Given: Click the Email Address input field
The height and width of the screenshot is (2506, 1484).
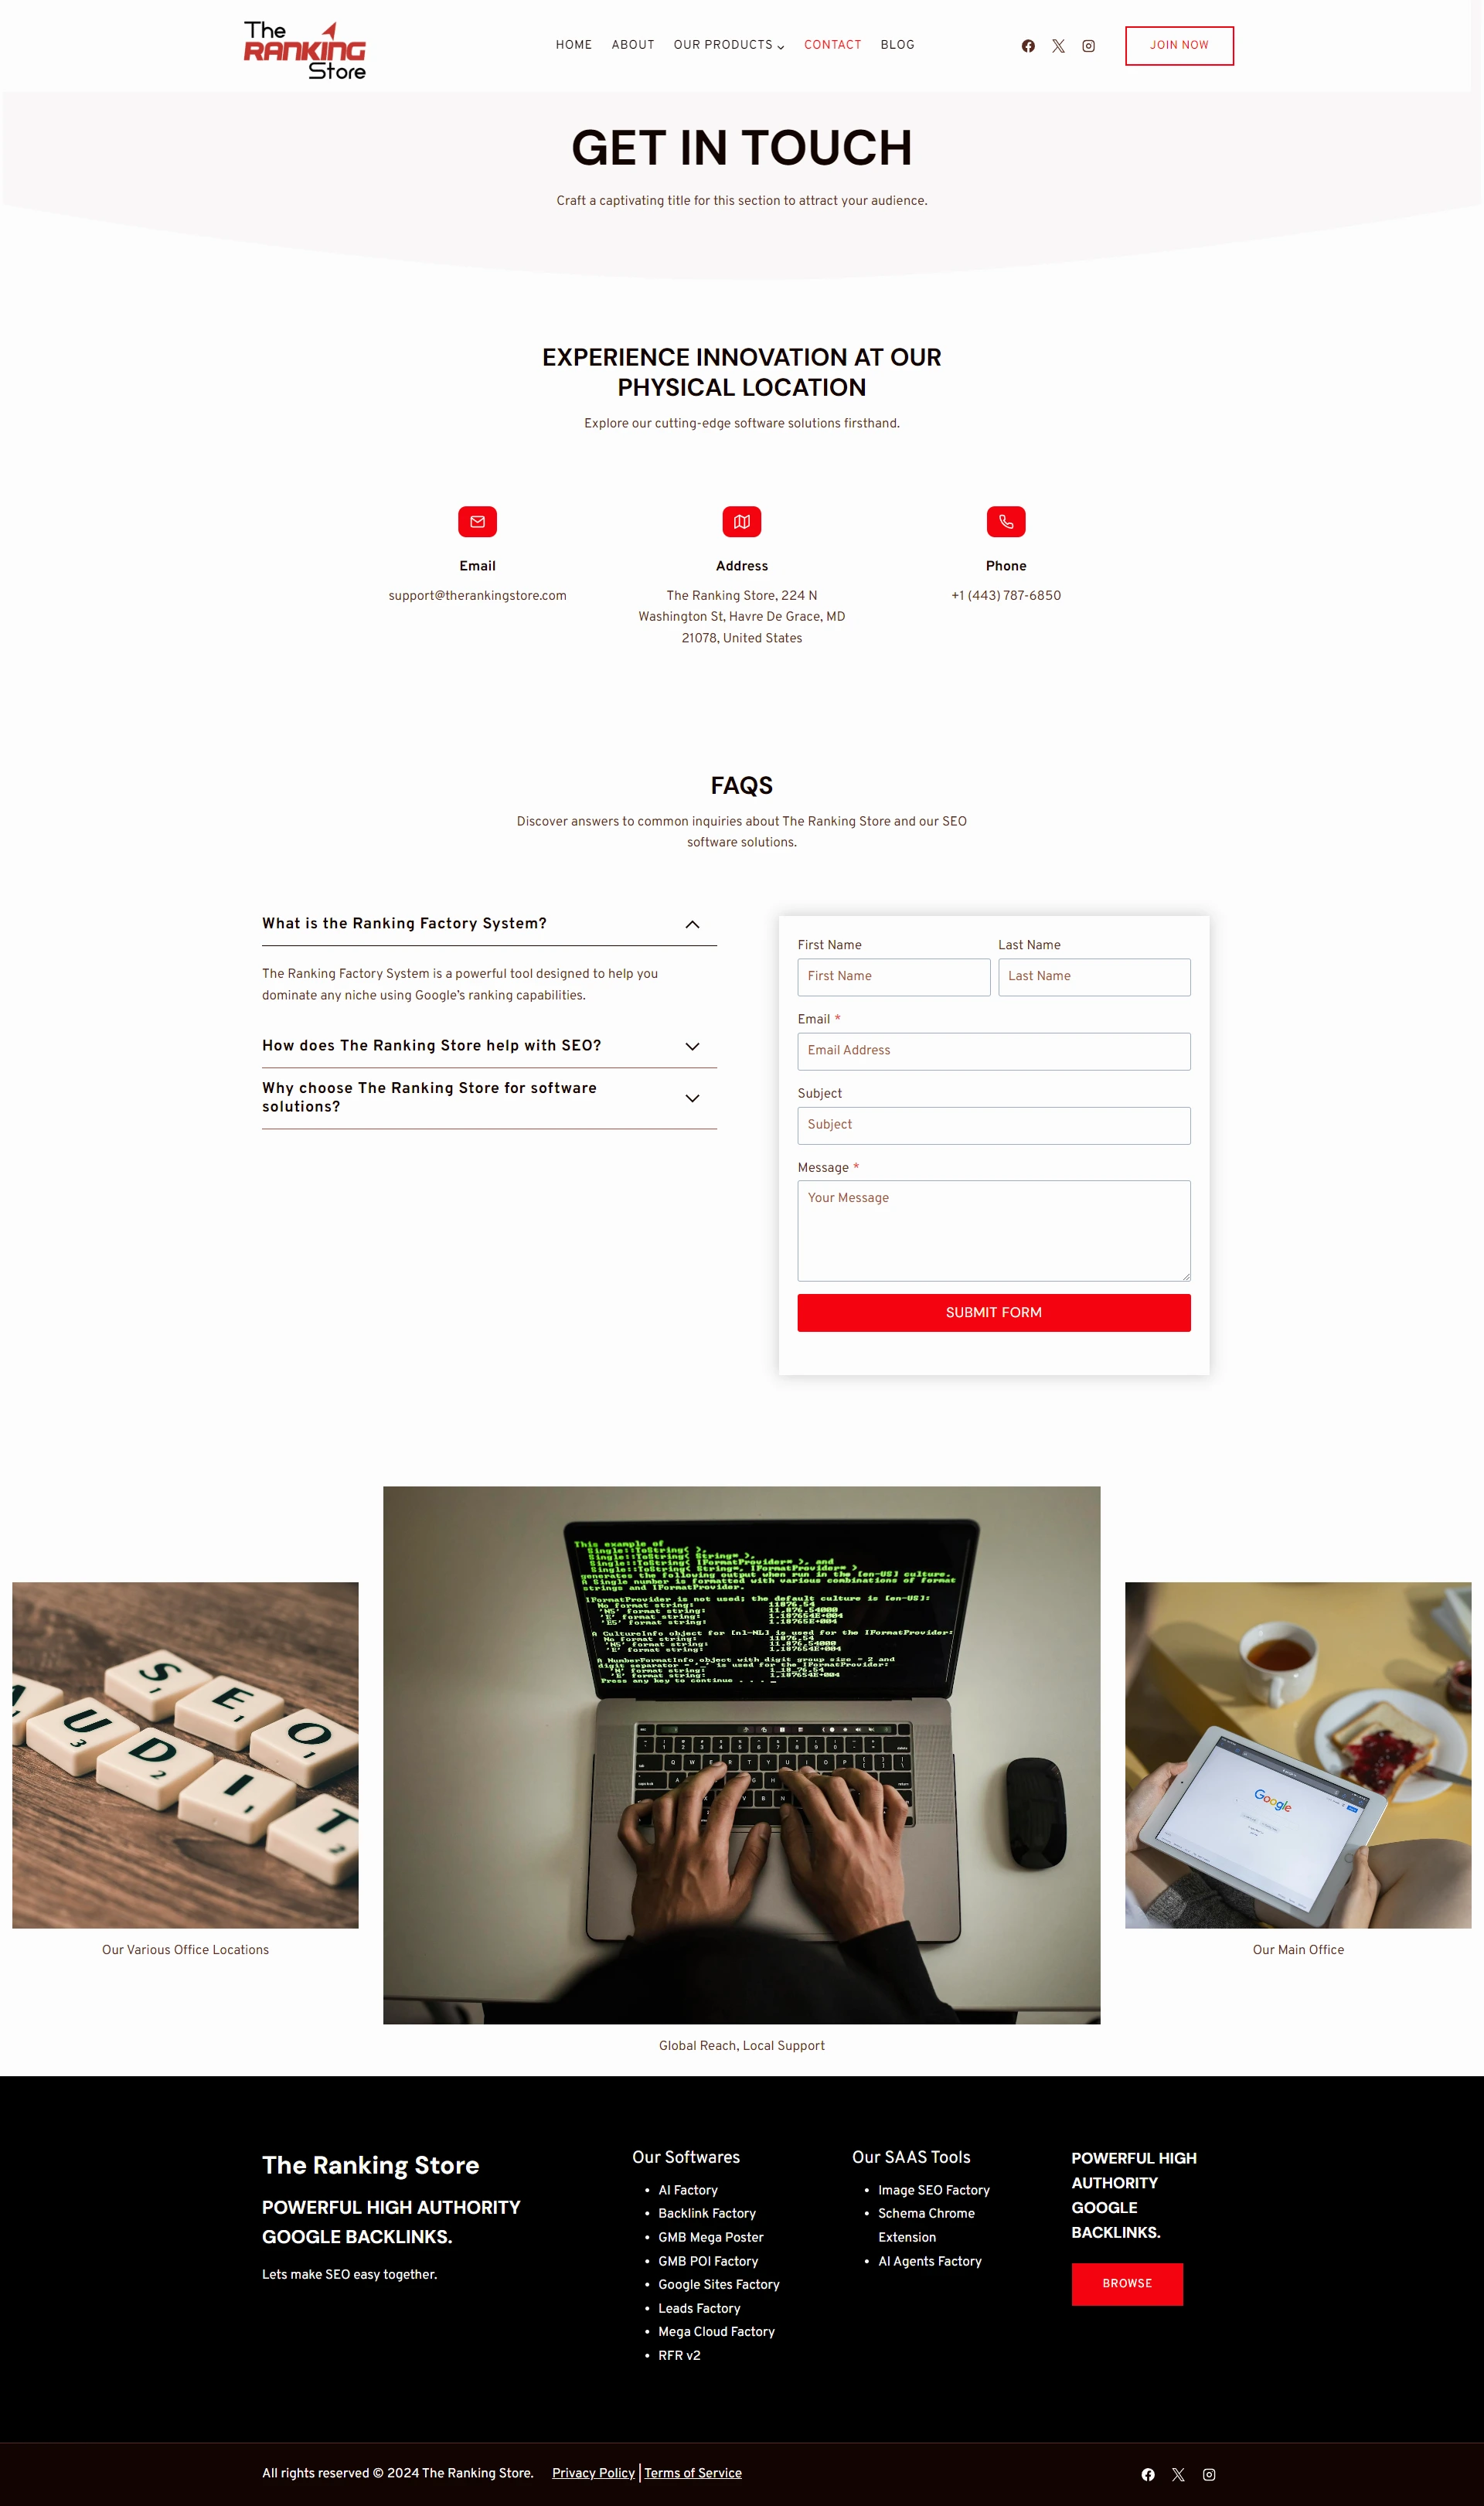Looking at the screenshot, I should point(993,1050).
